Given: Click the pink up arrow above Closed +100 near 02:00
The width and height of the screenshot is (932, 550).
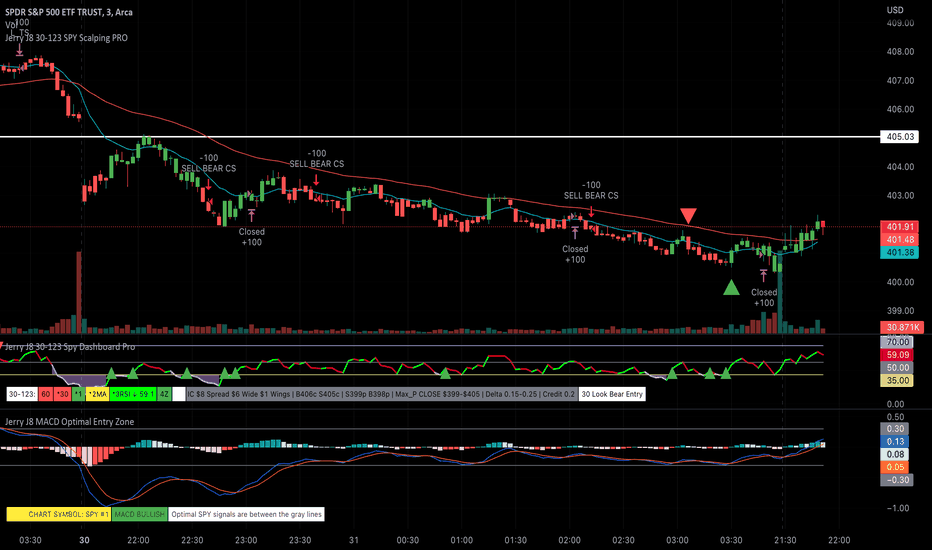Looking at the screenshot, I should (x=575, y=232).
